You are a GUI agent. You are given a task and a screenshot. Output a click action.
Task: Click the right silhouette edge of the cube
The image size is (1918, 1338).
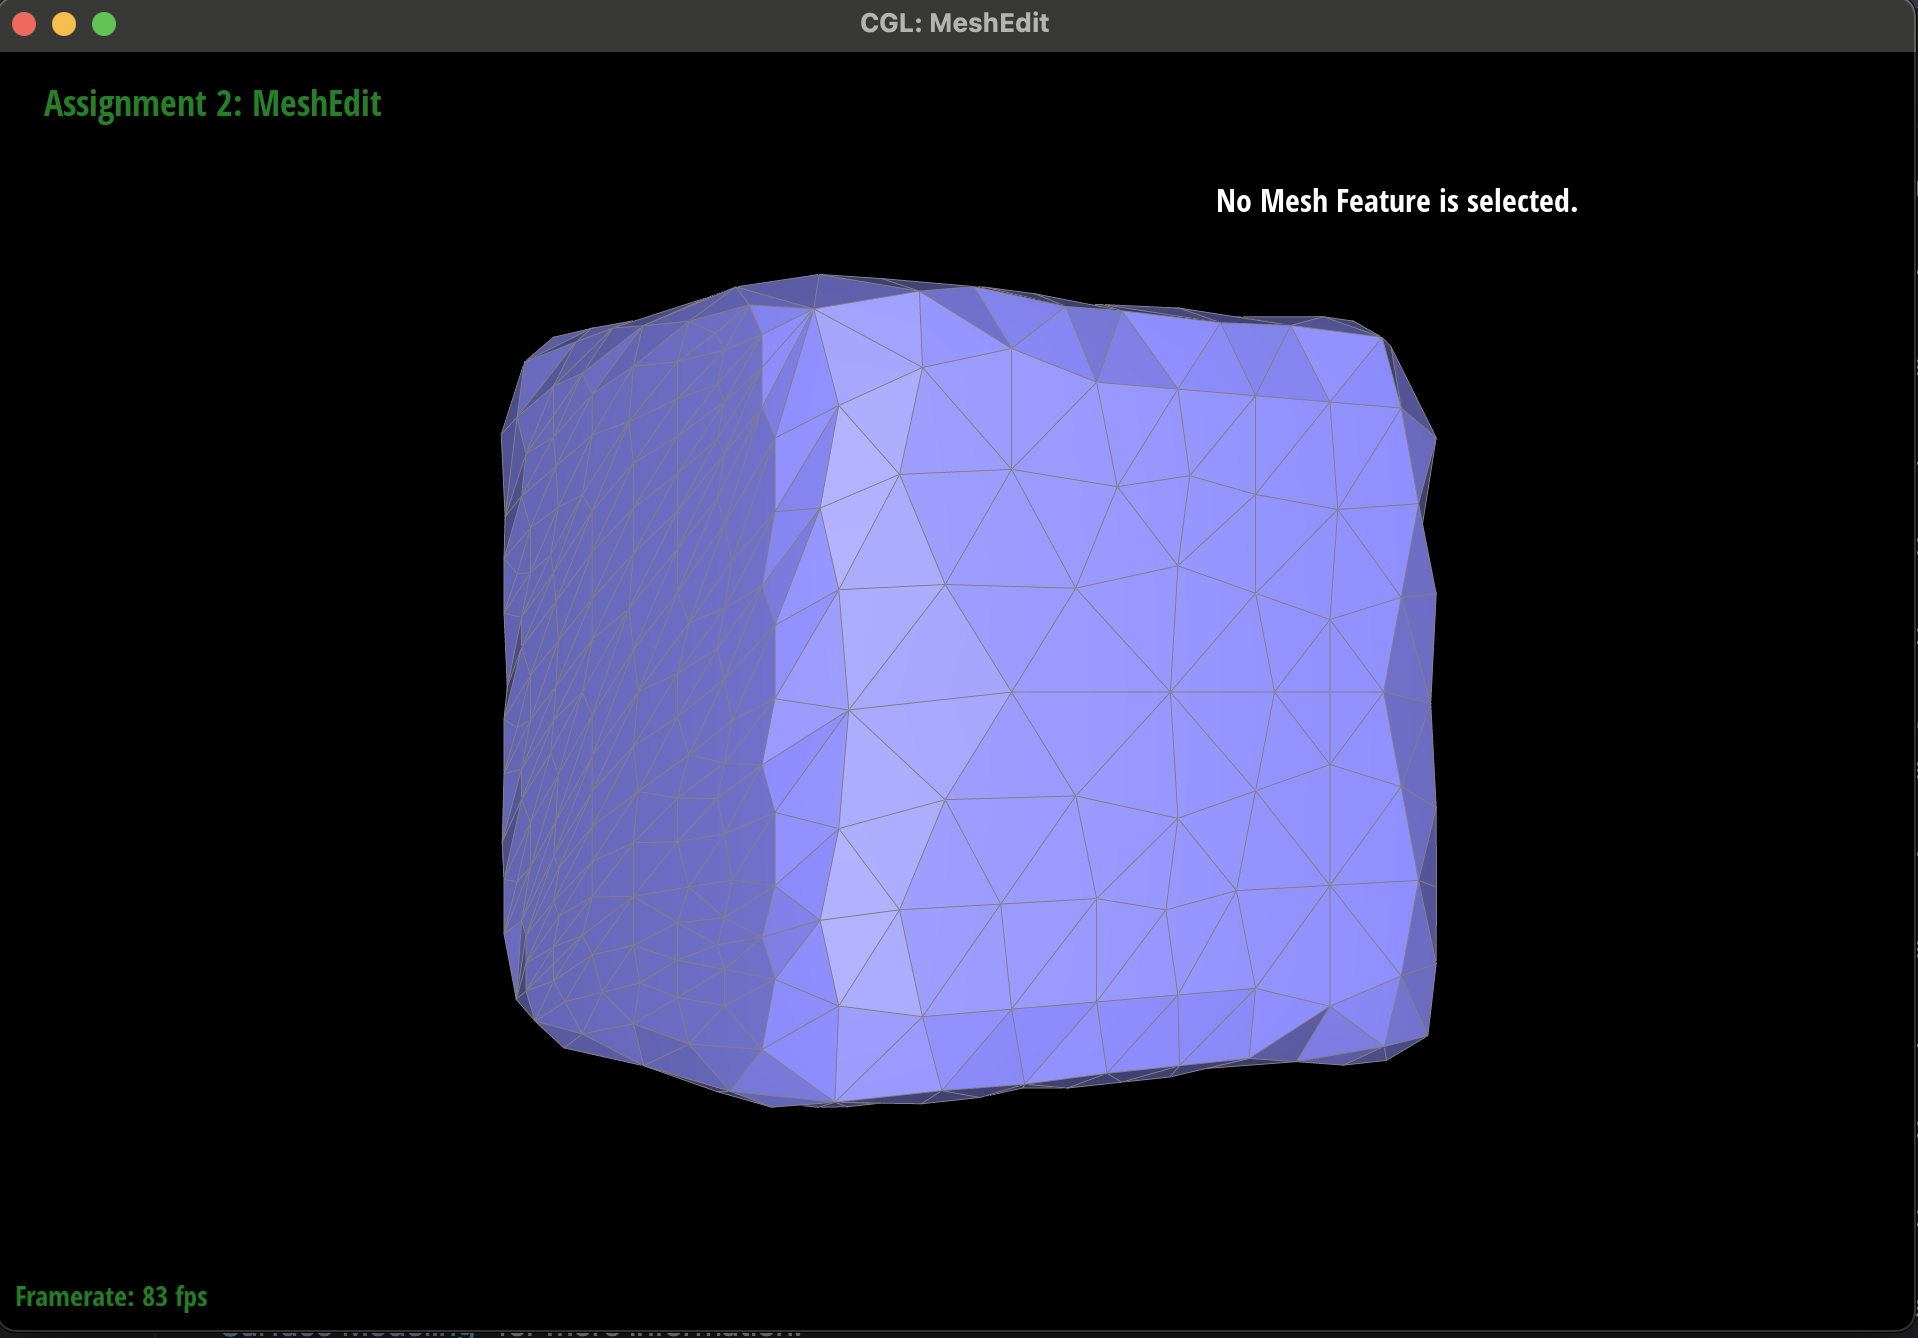pyautogui.click(x=1433, y=700)
